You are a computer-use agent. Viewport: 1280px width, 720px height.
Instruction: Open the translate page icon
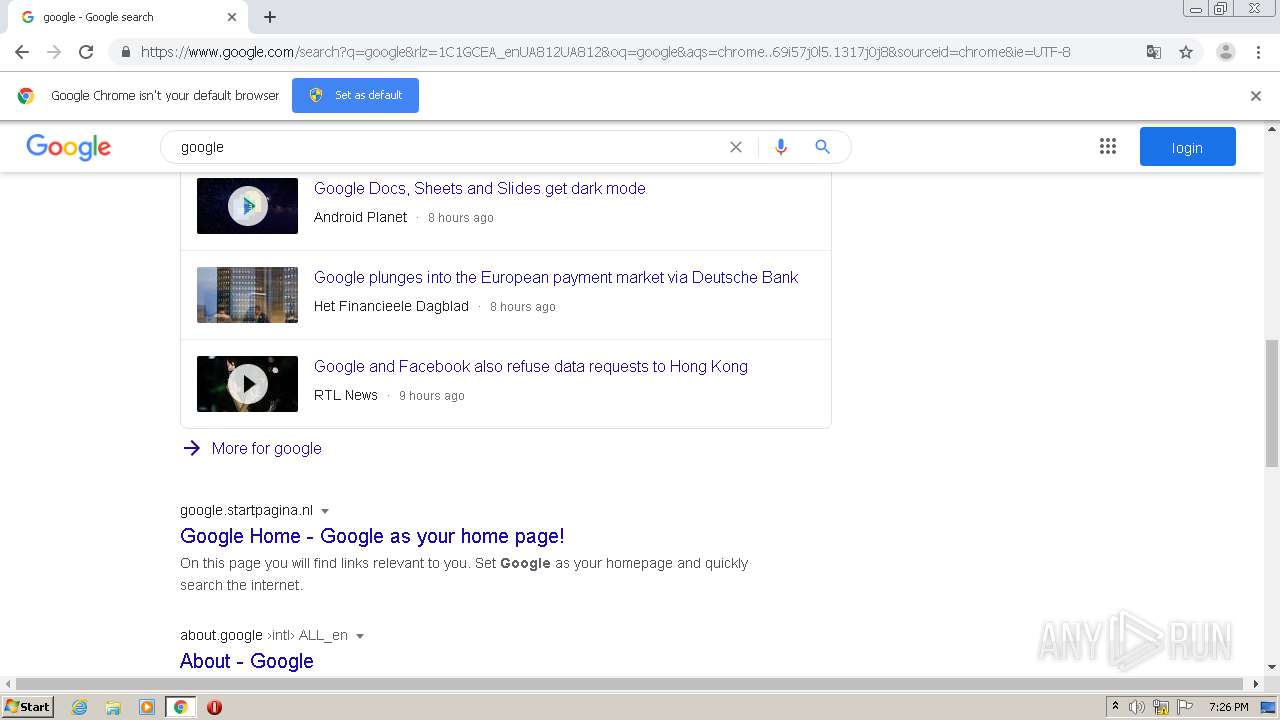pos(1153,52)
